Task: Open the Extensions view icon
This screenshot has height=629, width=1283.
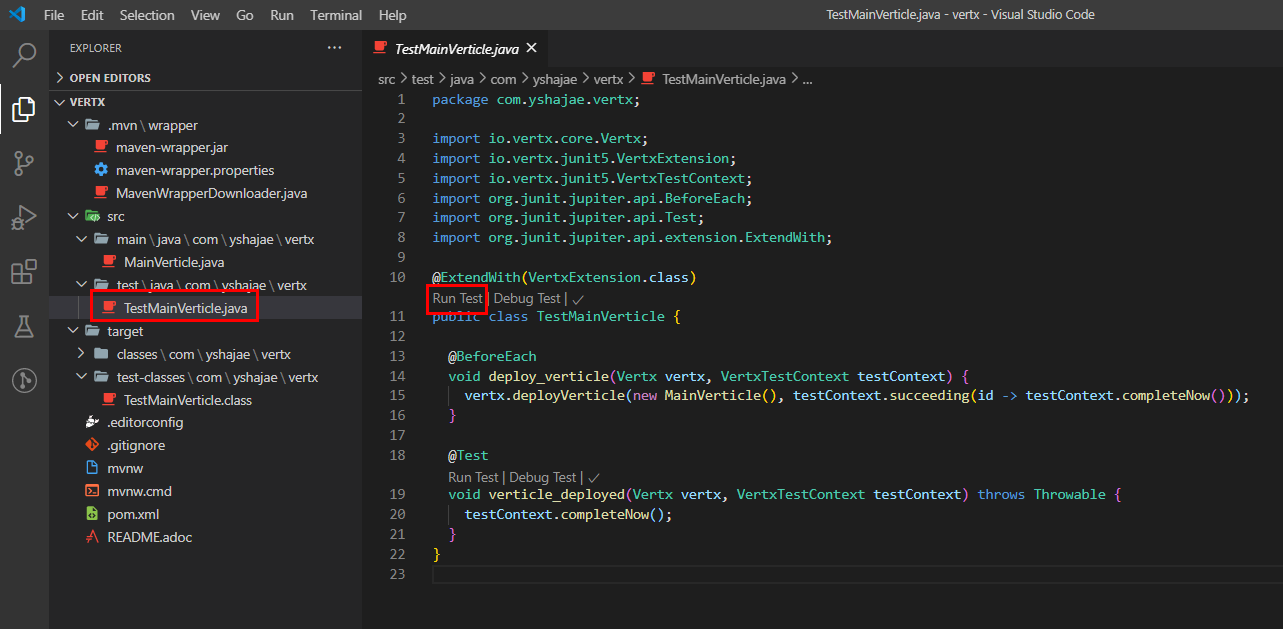Action: click(x=24, y=272)
